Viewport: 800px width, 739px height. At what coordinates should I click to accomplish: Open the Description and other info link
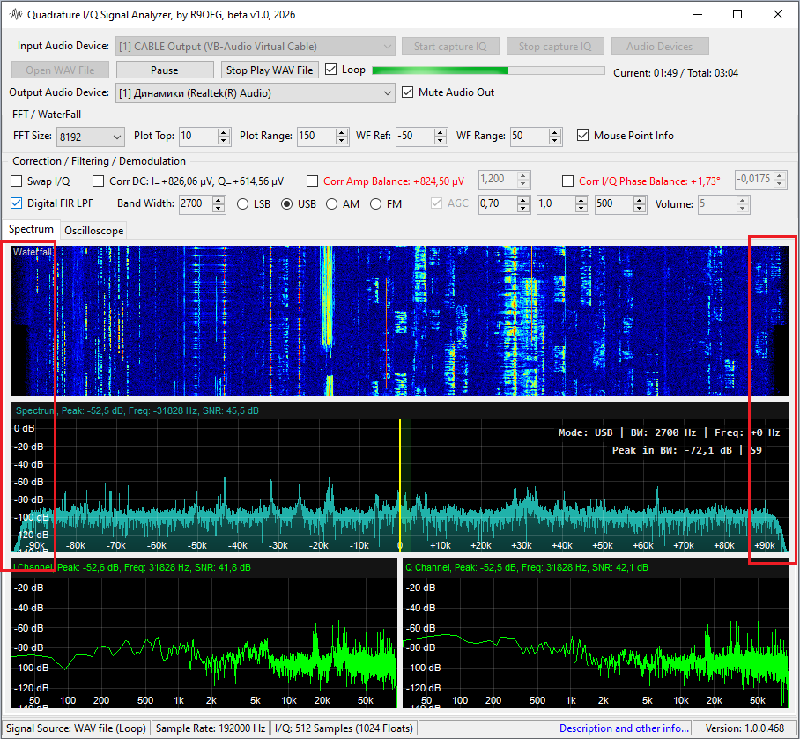point(624,728)
